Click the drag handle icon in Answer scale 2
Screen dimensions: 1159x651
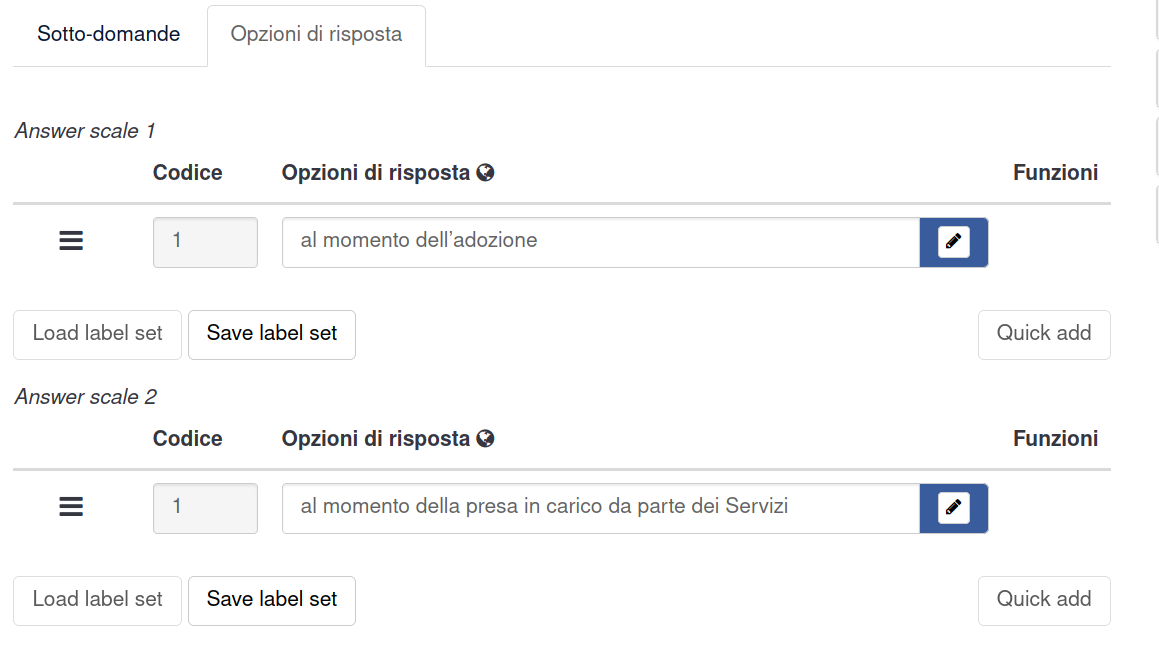coord(71,507)
